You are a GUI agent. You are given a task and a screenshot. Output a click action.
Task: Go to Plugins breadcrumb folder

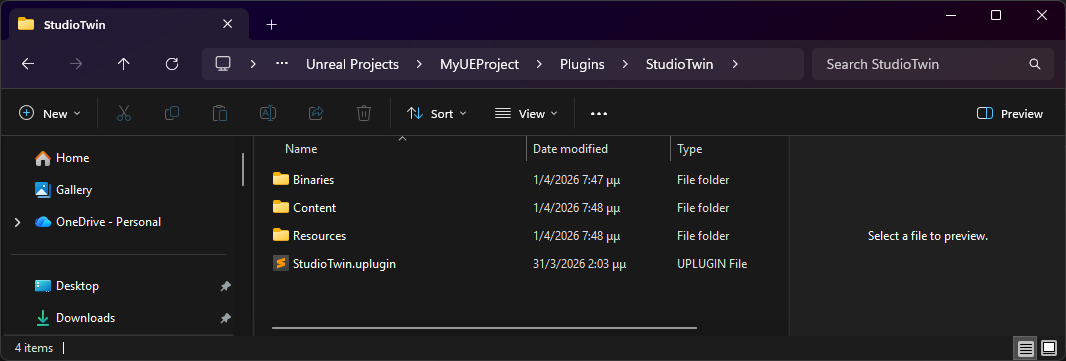[x=583, y=65]
